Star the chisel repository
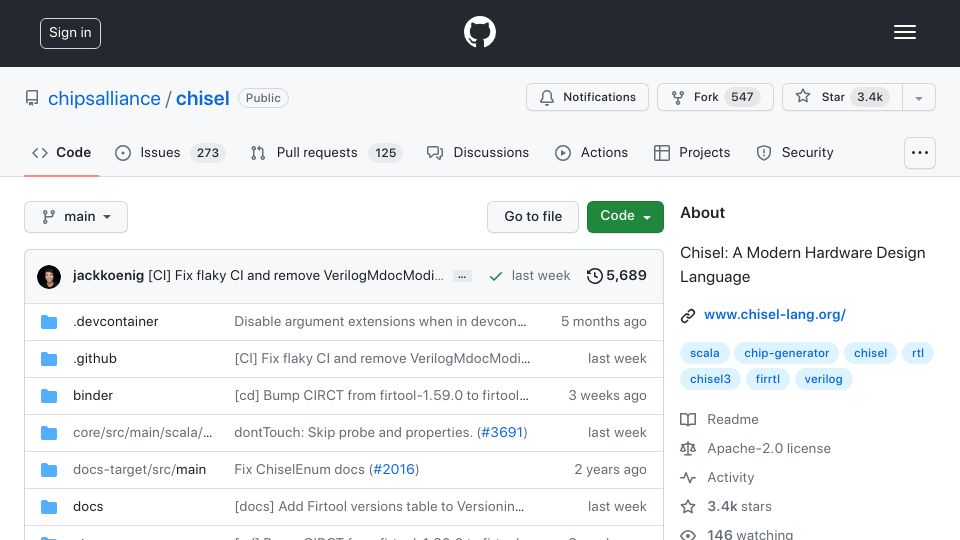 click(842, 97)
